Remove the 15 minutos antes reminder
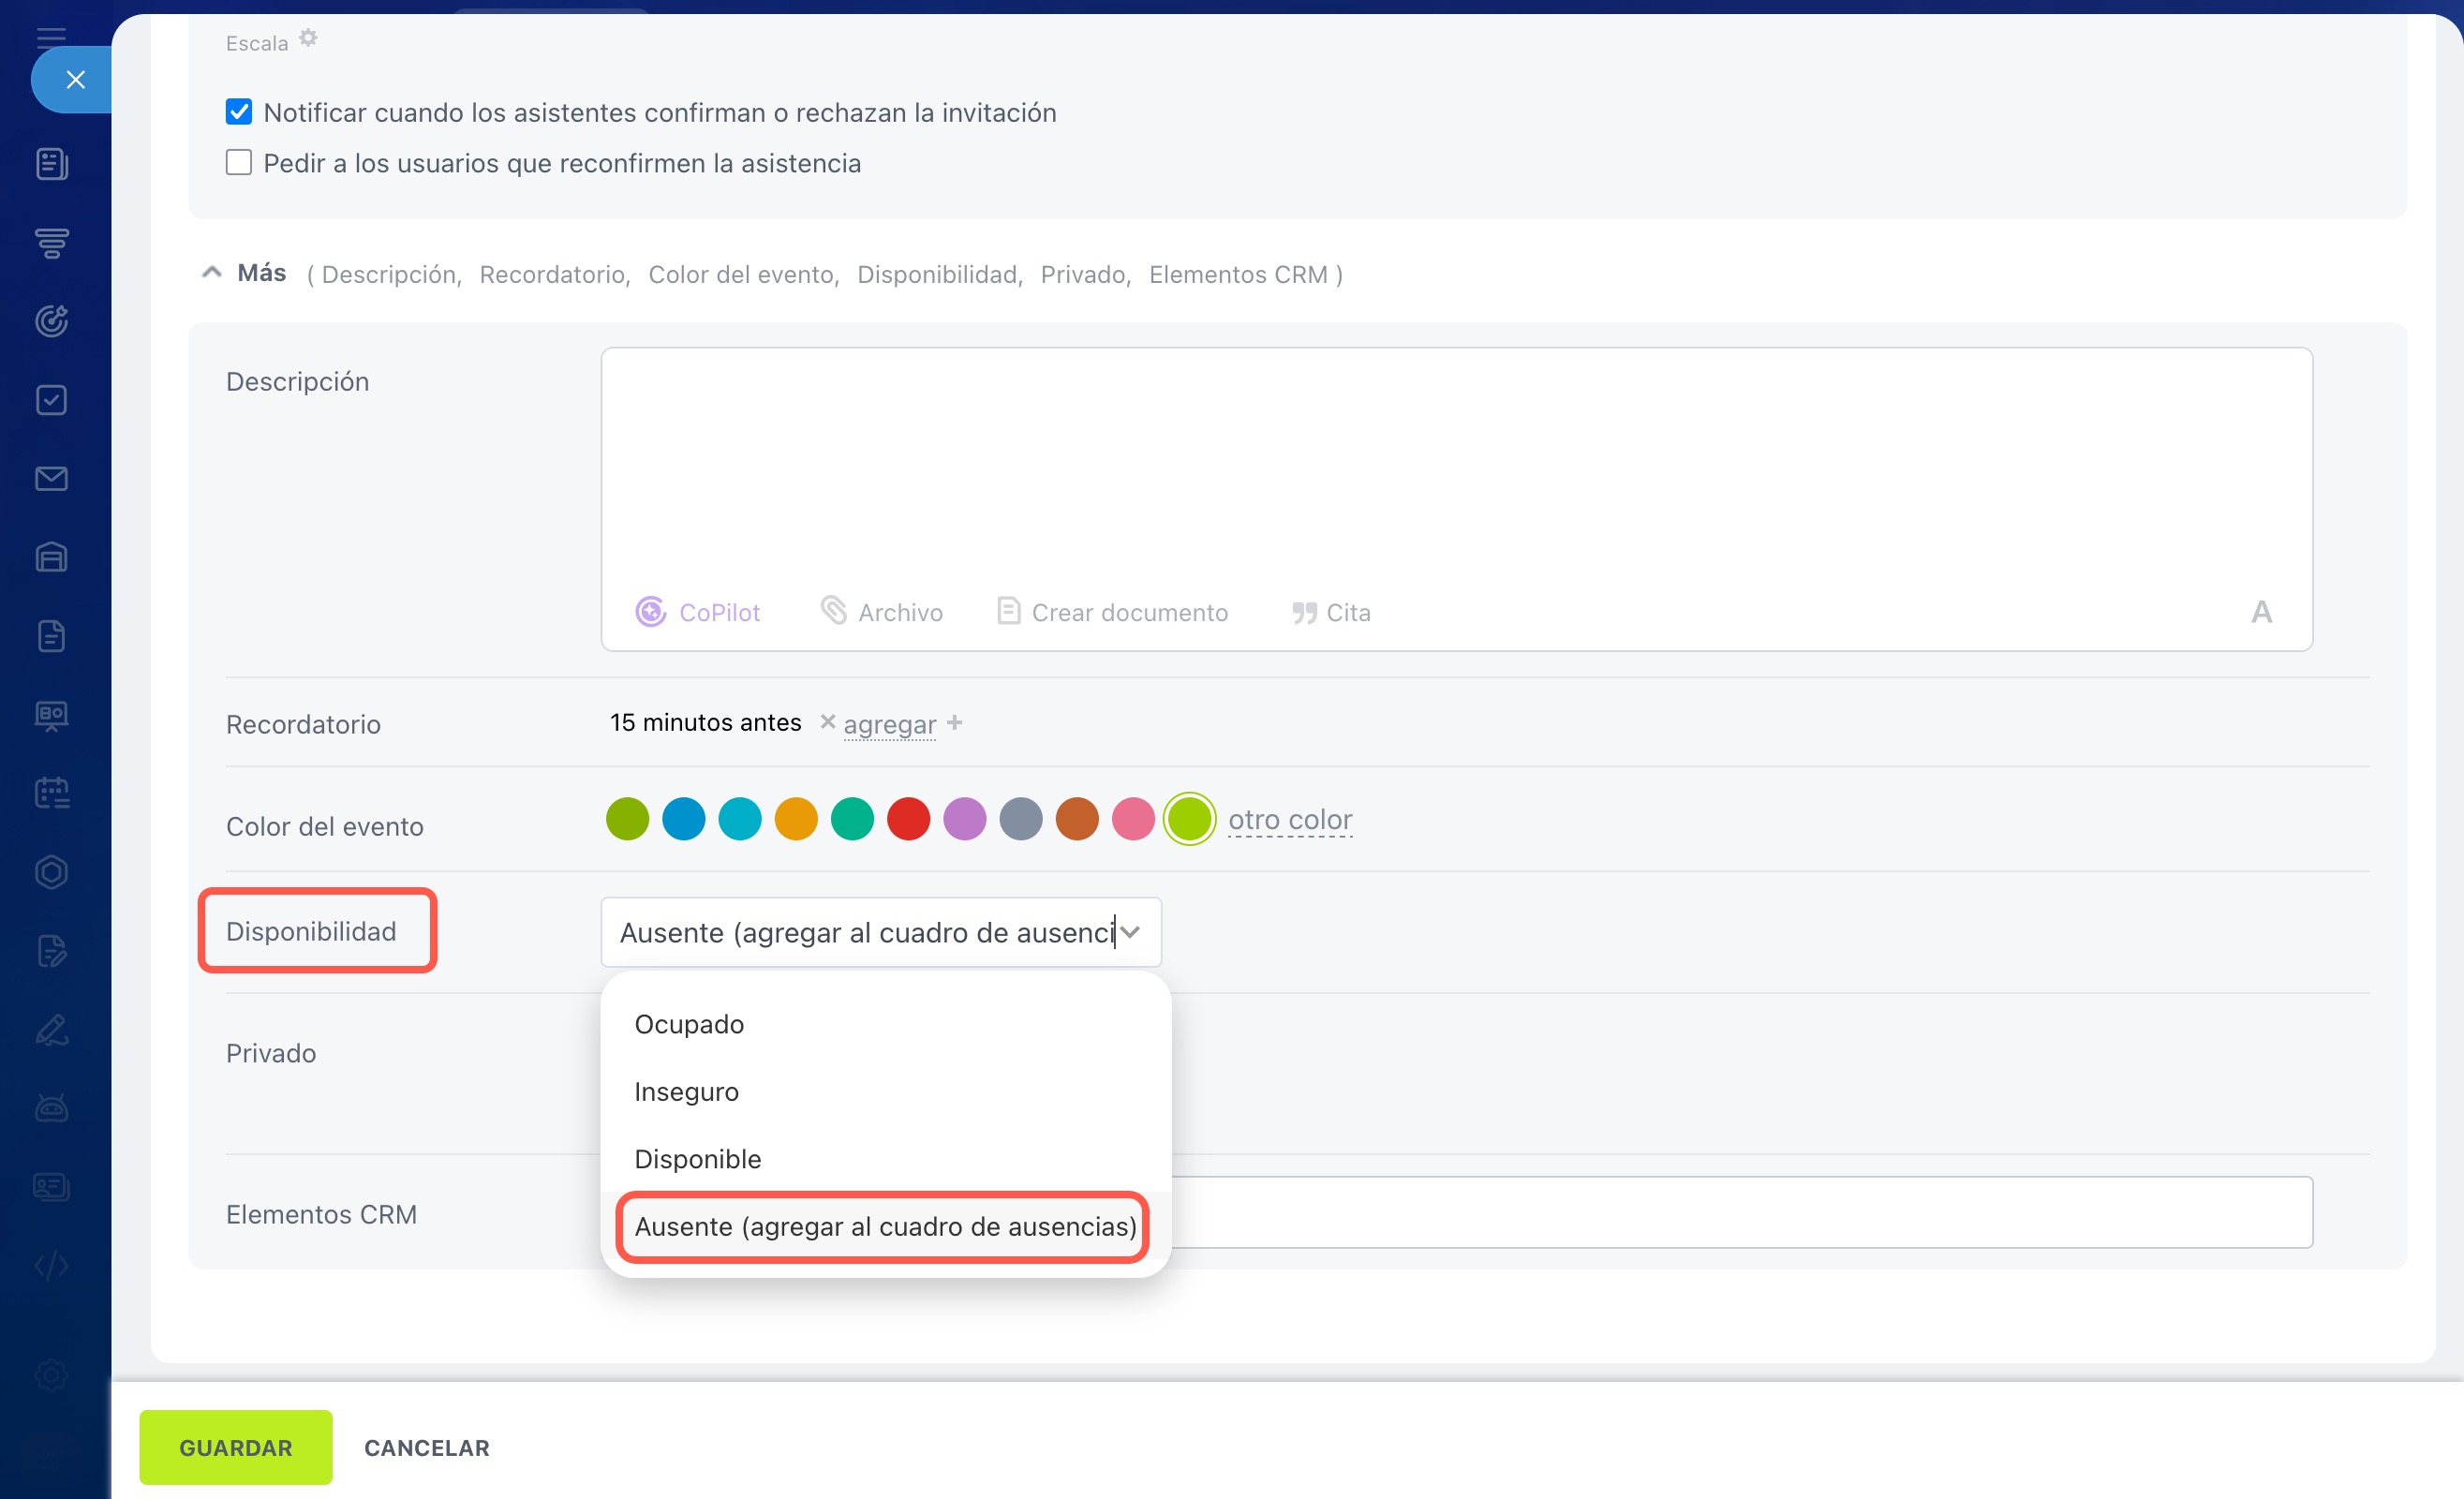2464x1499 pixels. pyautogui.click(x=827, y=721)
